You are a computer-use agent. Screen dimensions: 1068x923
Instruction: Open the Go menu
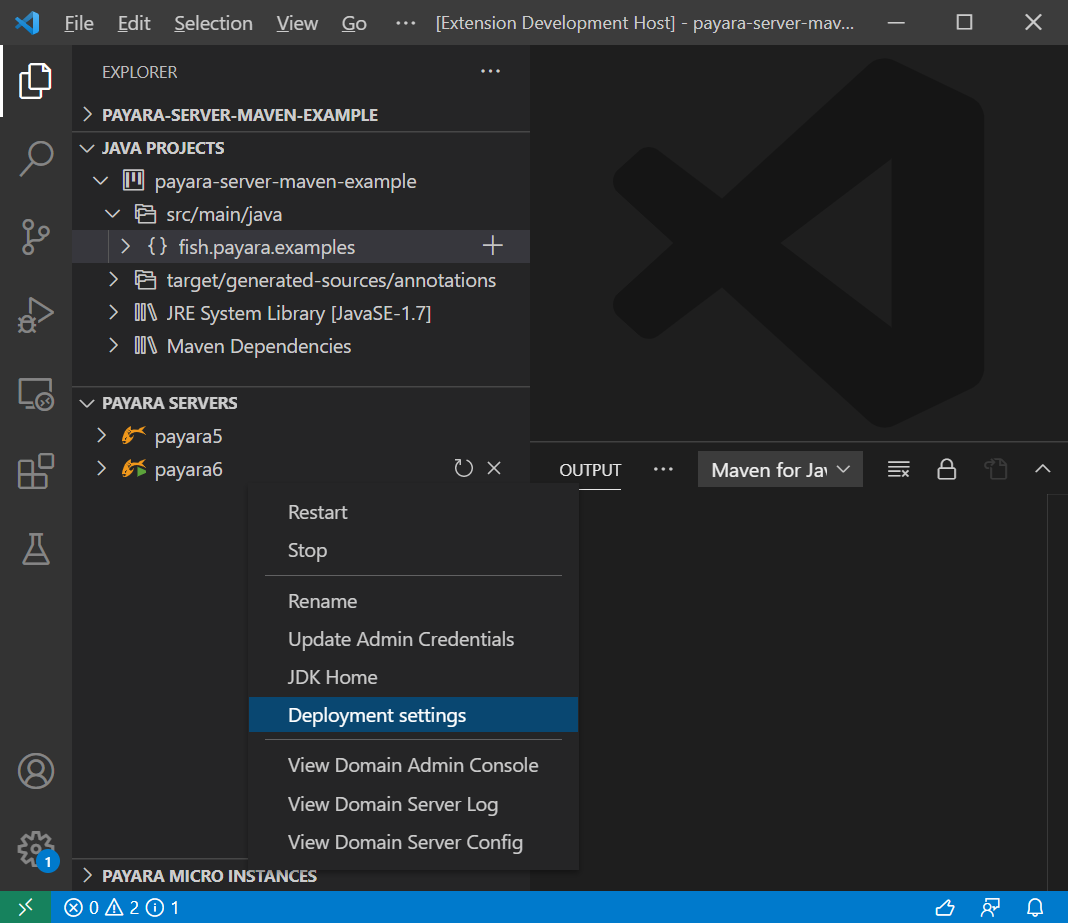354,23
